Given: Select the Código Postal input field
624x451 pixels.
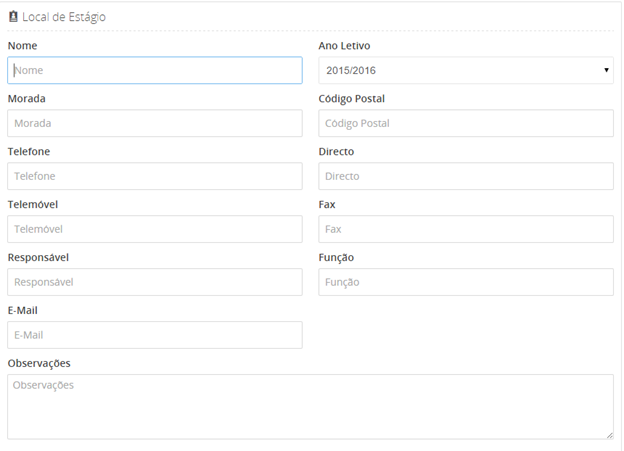Looking at the screenshot, I should [x=465, y=123].
